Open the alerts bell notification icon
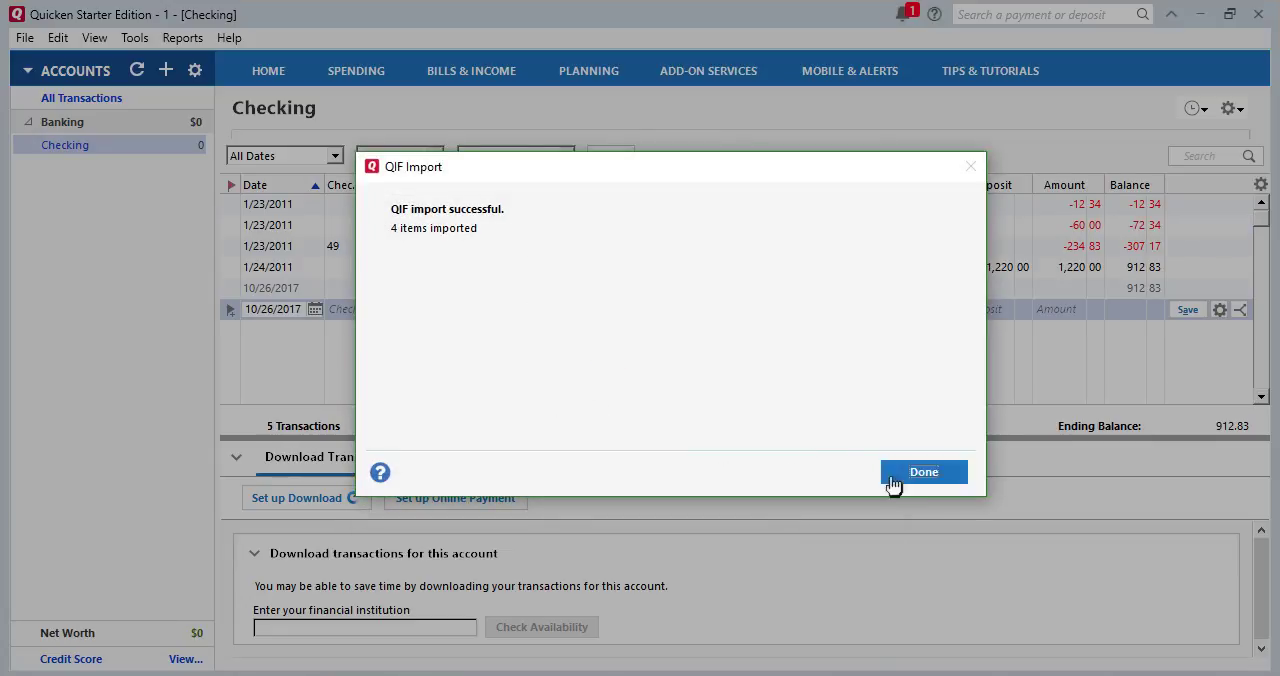 [x=905, y=14]
